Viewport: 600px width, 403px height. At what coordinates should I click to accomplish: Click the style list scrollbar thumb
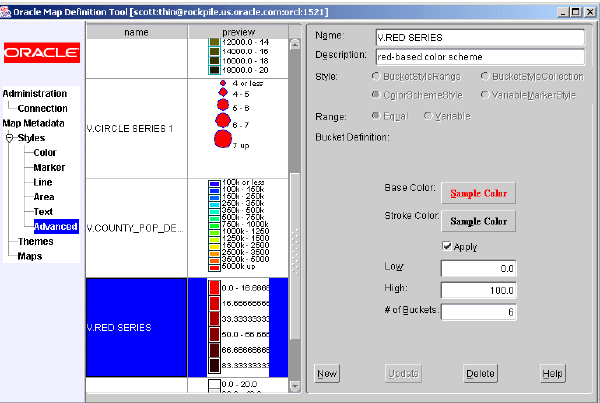[x=295, y=256]
